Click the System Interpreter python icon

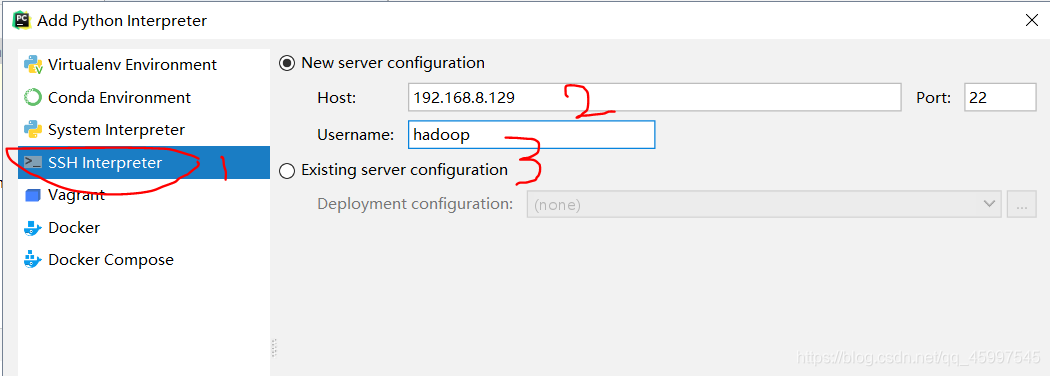click(33, 129)
